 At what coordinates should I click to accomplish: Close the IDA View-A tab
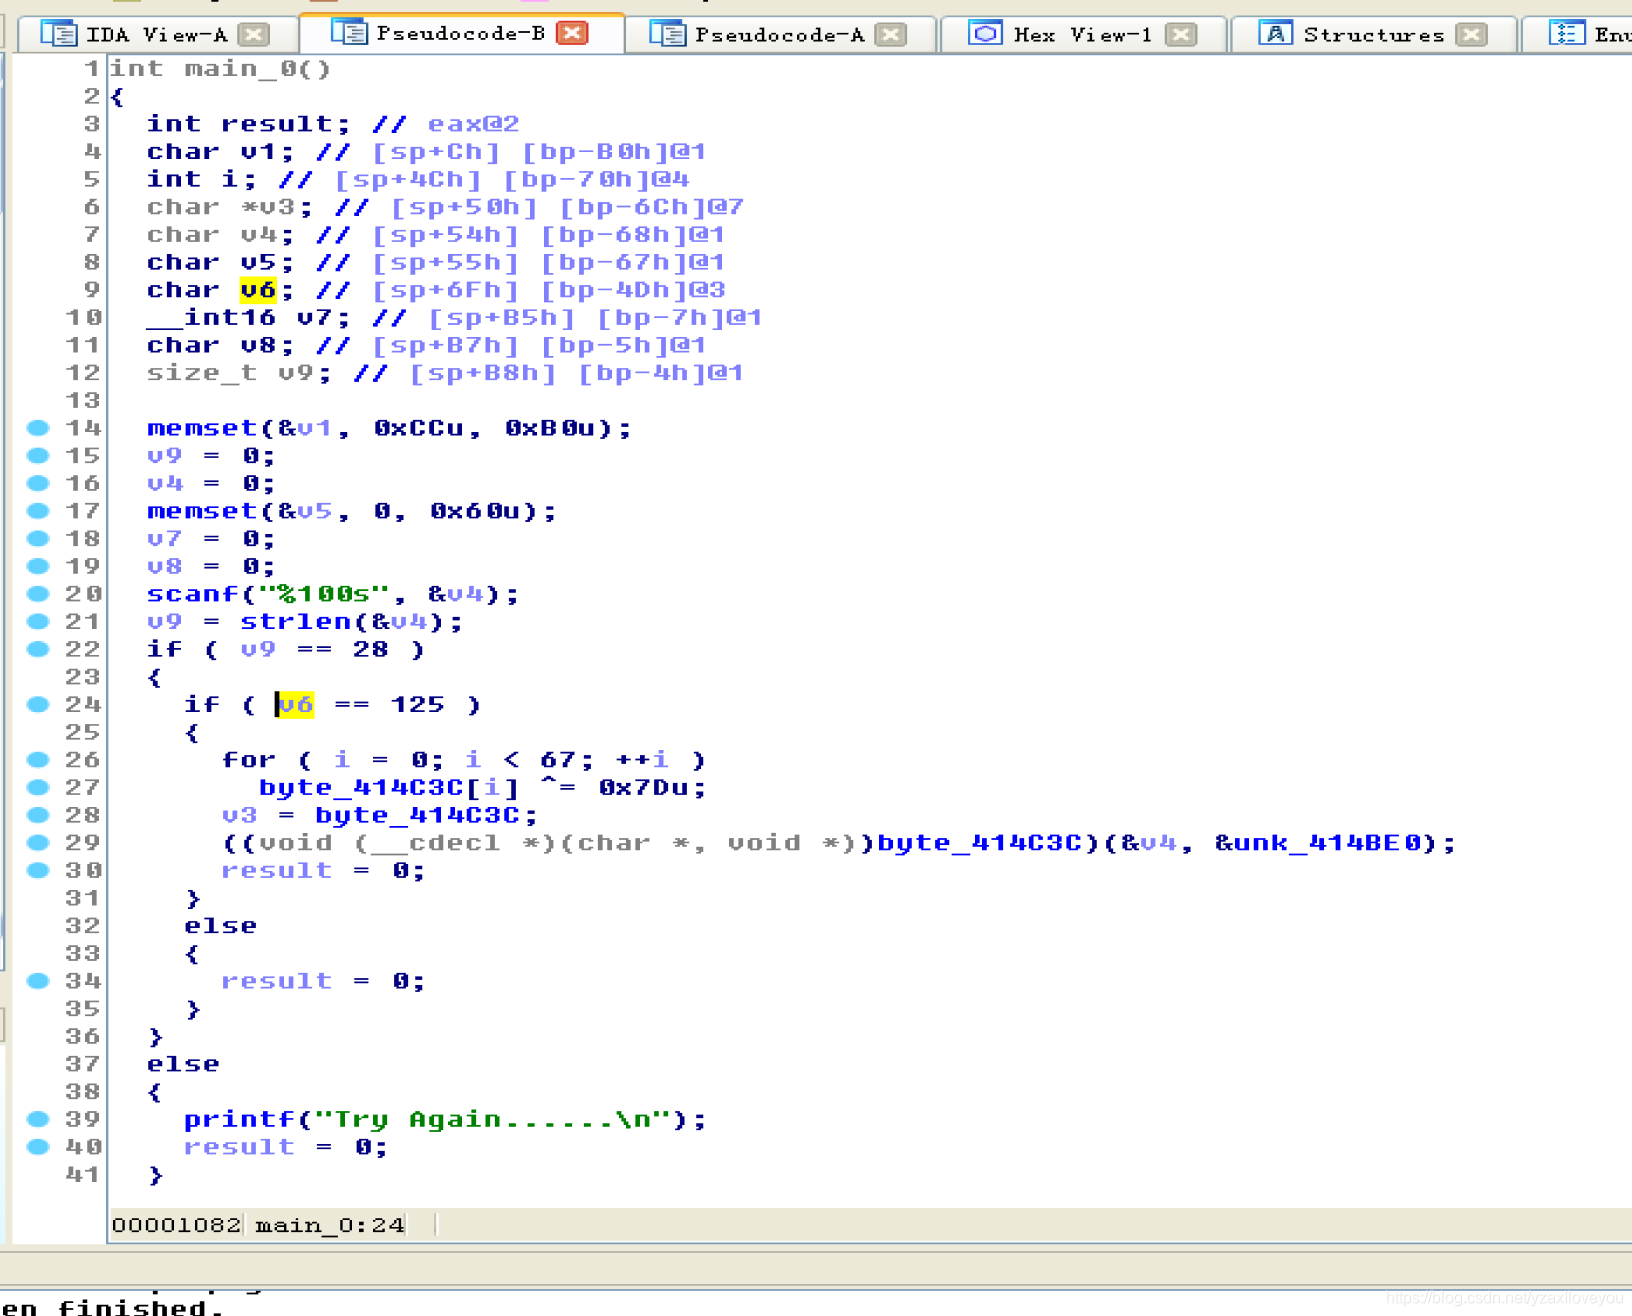click(255, 35)
